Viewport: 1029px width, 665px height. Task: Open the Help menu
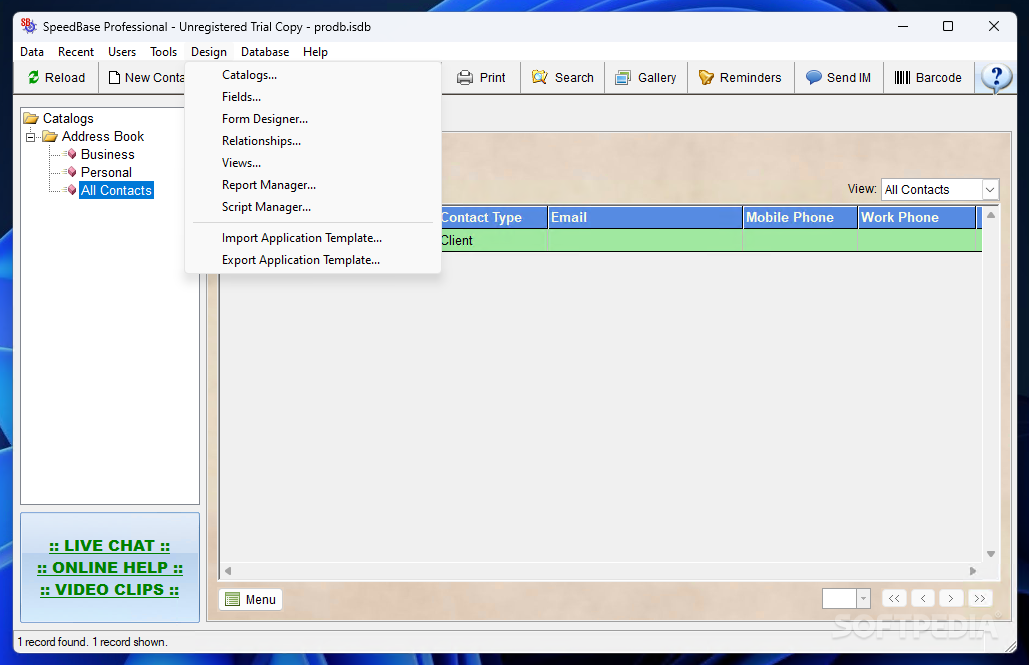tap(315, 52)
